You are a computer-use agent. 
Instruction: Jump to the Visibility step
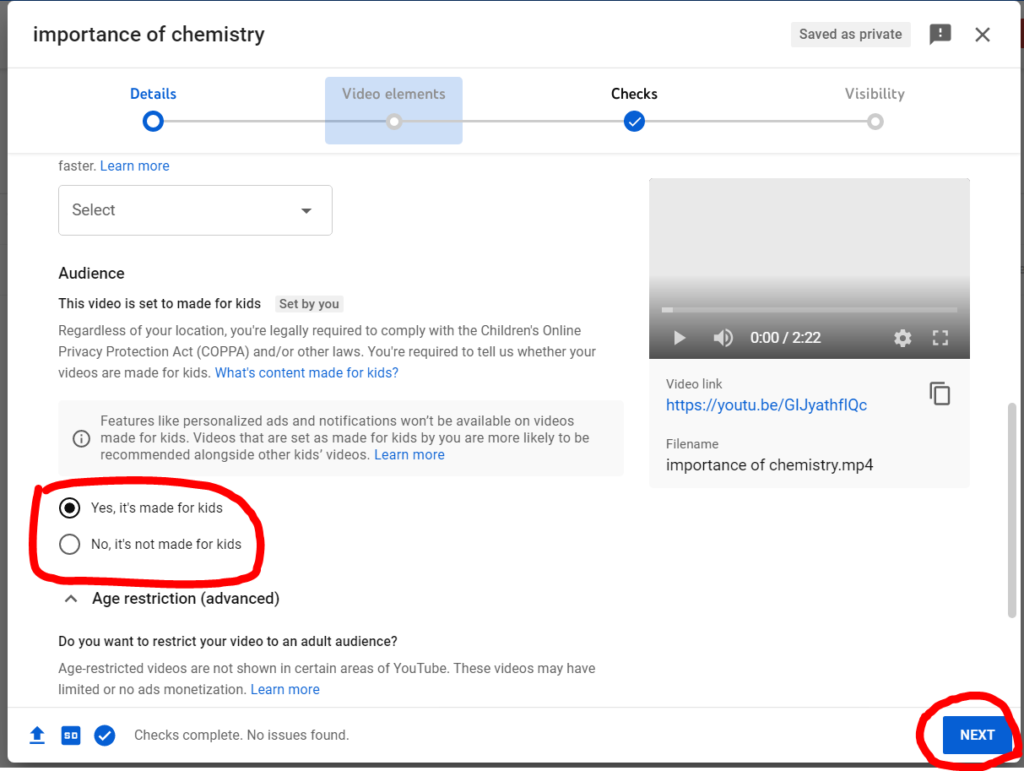click(x=874, y=108)
